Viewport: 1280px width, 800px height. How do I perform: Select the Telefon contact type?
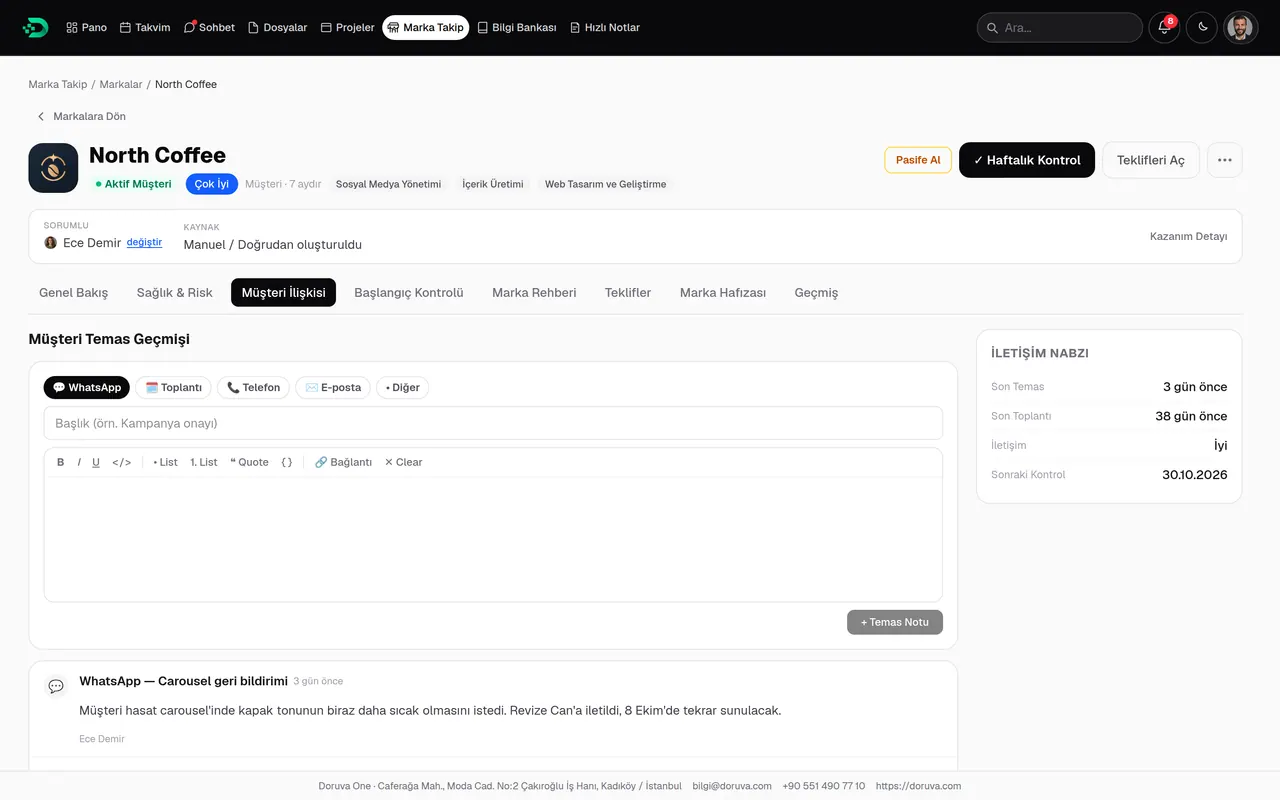click(254, 388)
